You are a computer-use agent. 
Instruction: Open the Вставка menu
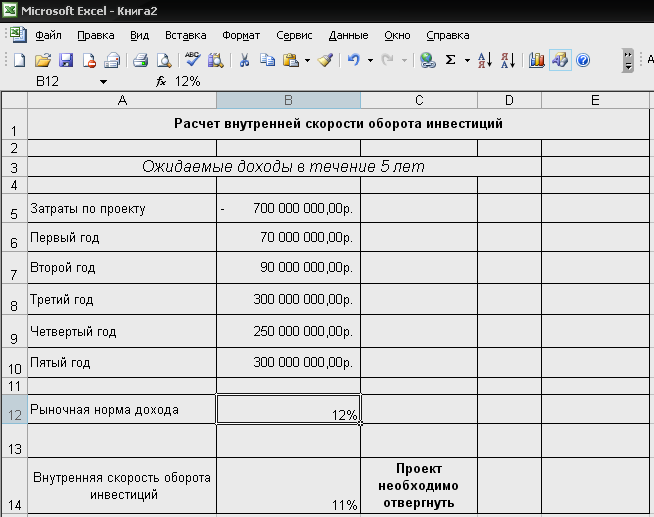pyautogui.click(x=186, y=35)
